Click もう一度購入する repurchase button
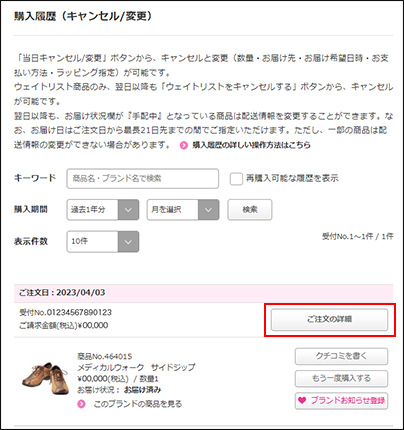The width and height of the screenshot is (404, 430). pyautogui.click(x=341, y=378)
